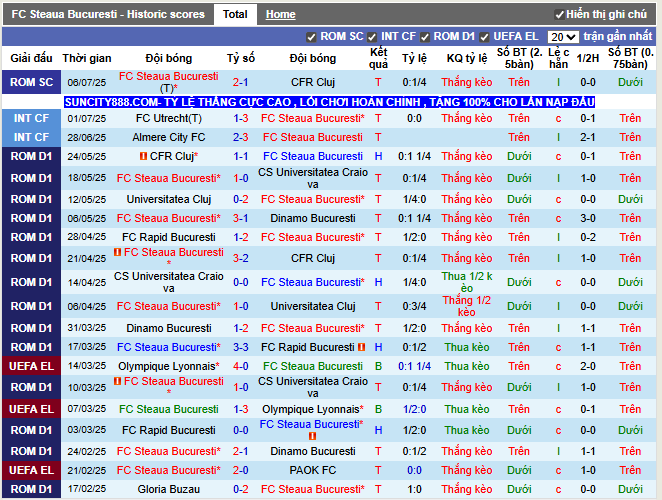
Task: Click the 1/2H column header
Action: pyautogui.click(x=588, y=58)
